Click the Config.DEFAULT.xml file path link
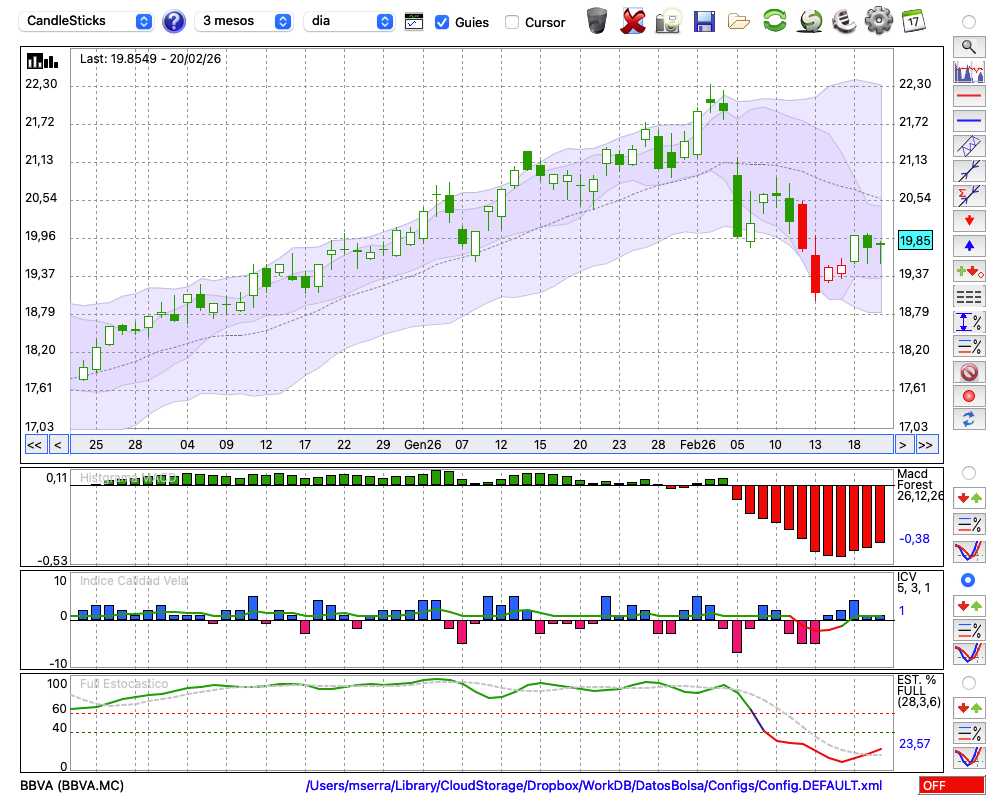This screenshot has width=1000, height=800. click(594, 785)
